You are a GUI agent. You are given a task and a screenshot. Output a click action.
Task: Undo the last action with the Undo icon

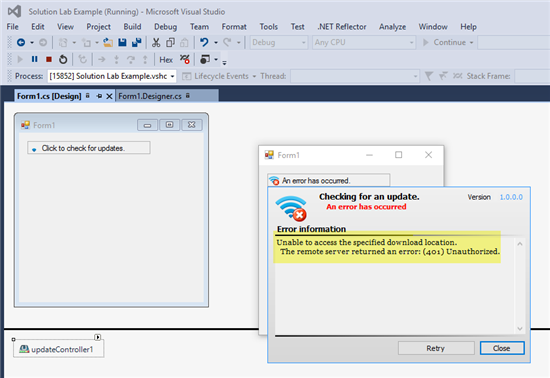[x=204, y=43]
